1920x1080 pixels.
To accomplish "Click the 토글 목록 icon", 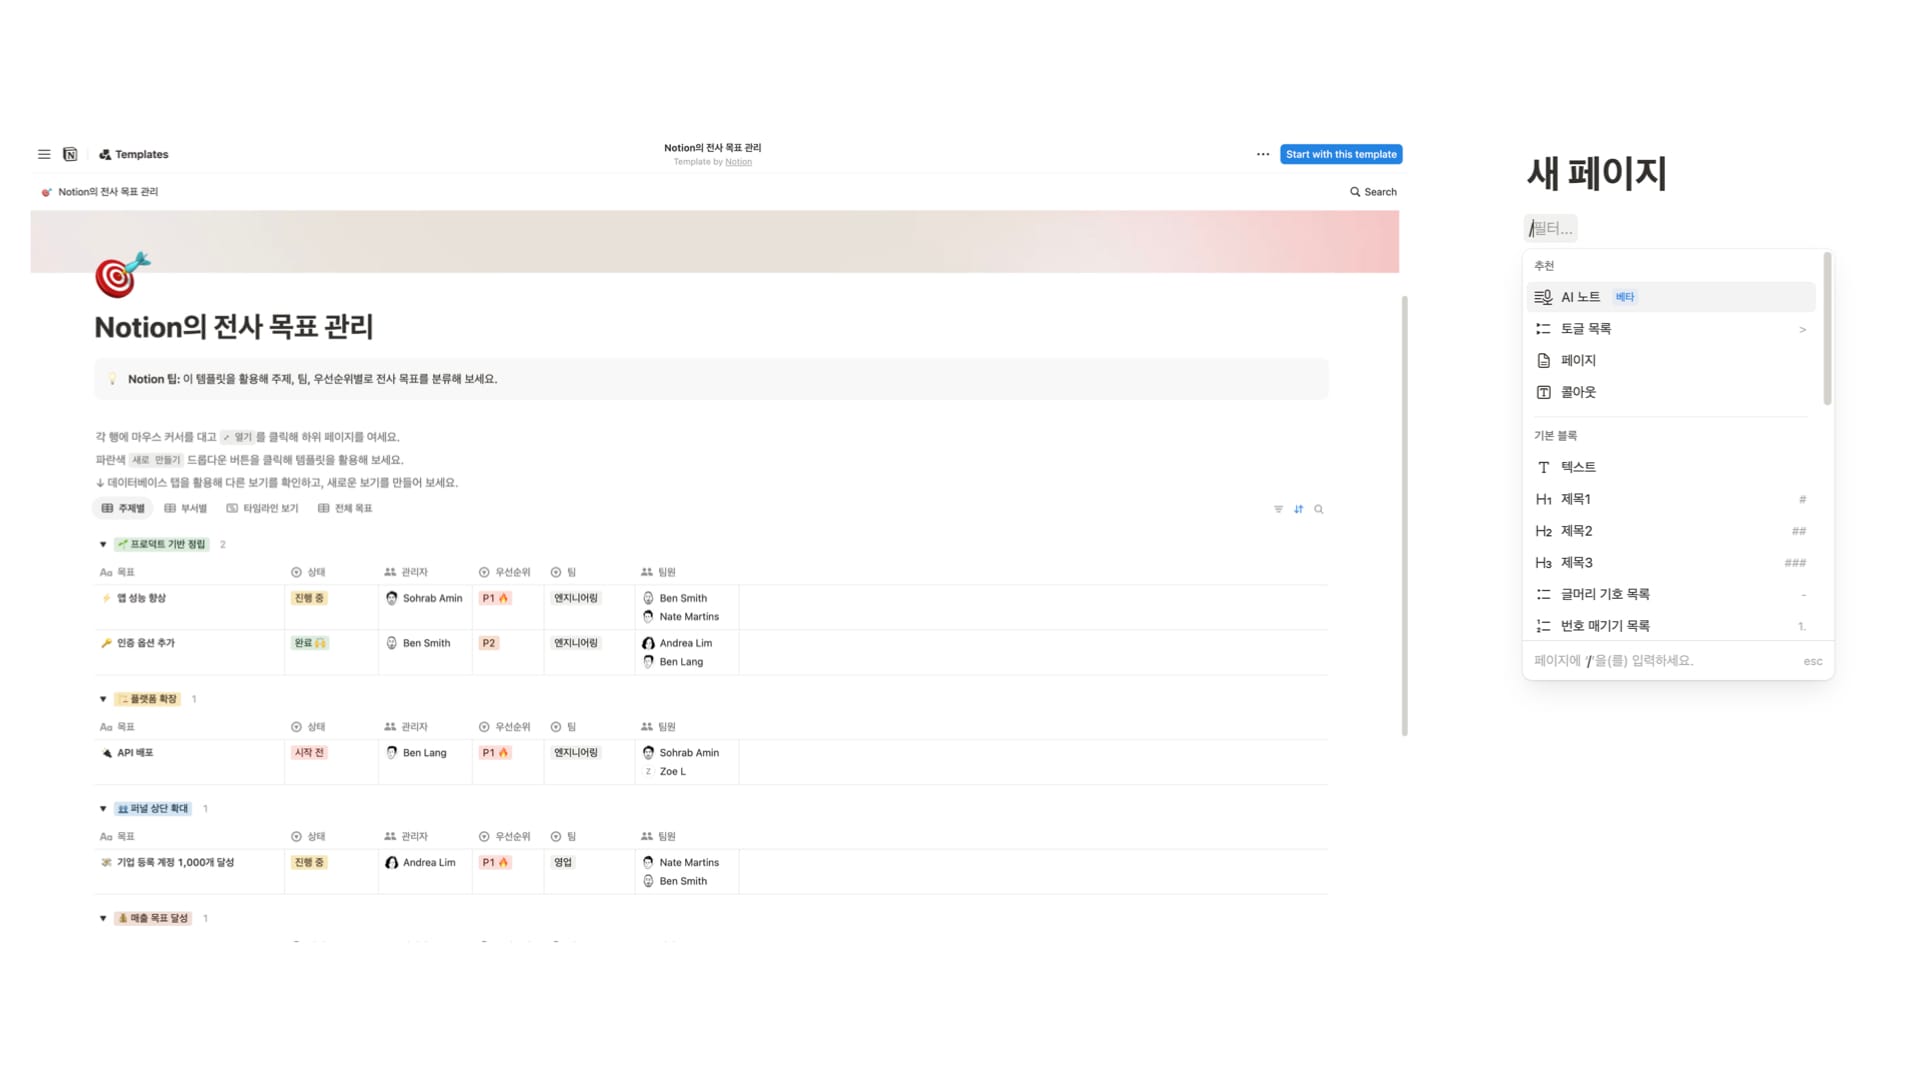I will (x=1543, y=329).
